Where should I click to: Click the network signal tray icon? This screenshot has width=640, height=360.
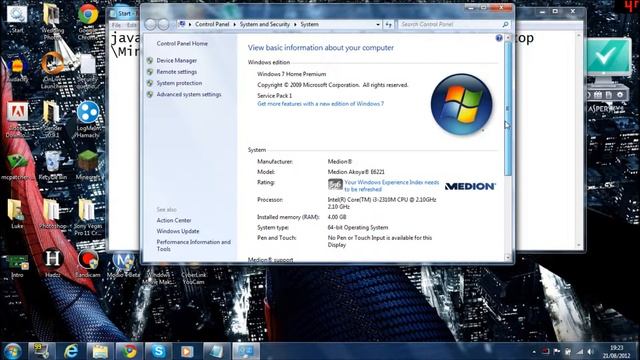(580, 351)
